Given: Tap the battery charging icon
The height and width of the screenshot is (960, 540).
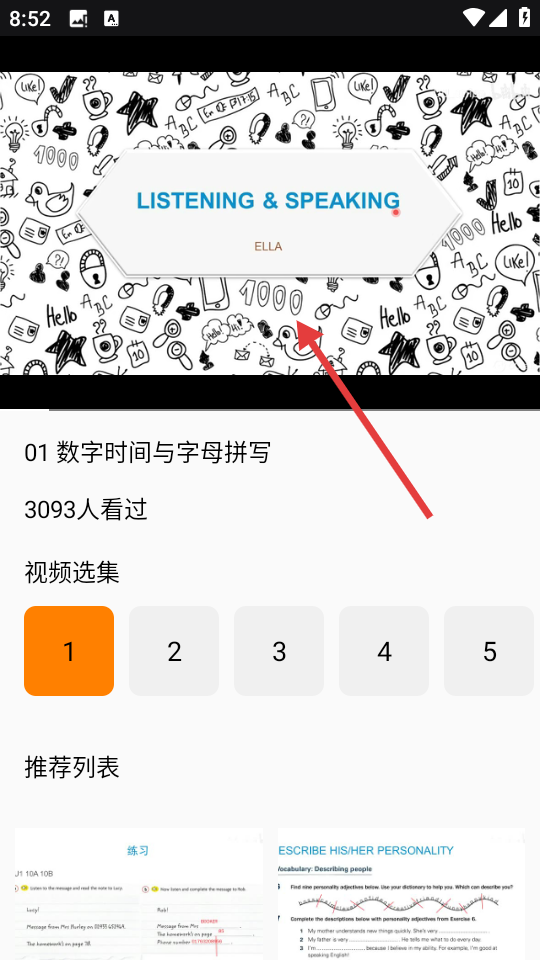Looking at the screenshot, I should 525,18.
